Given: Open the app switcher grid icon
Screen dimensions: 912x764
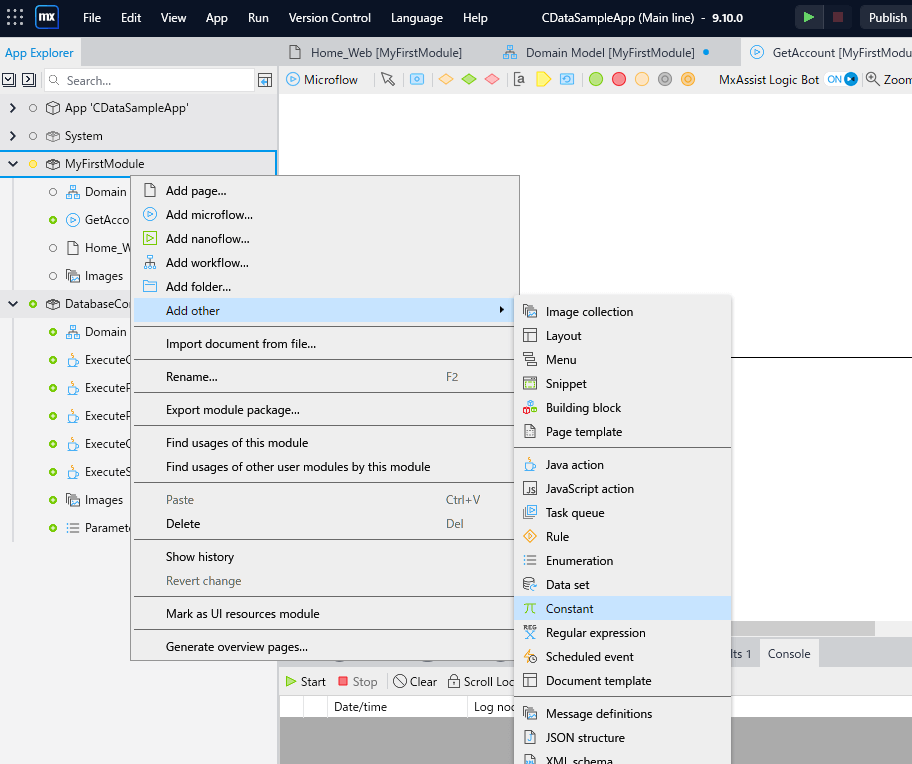Looking at the screenshot, I should [x=15, y=17].
